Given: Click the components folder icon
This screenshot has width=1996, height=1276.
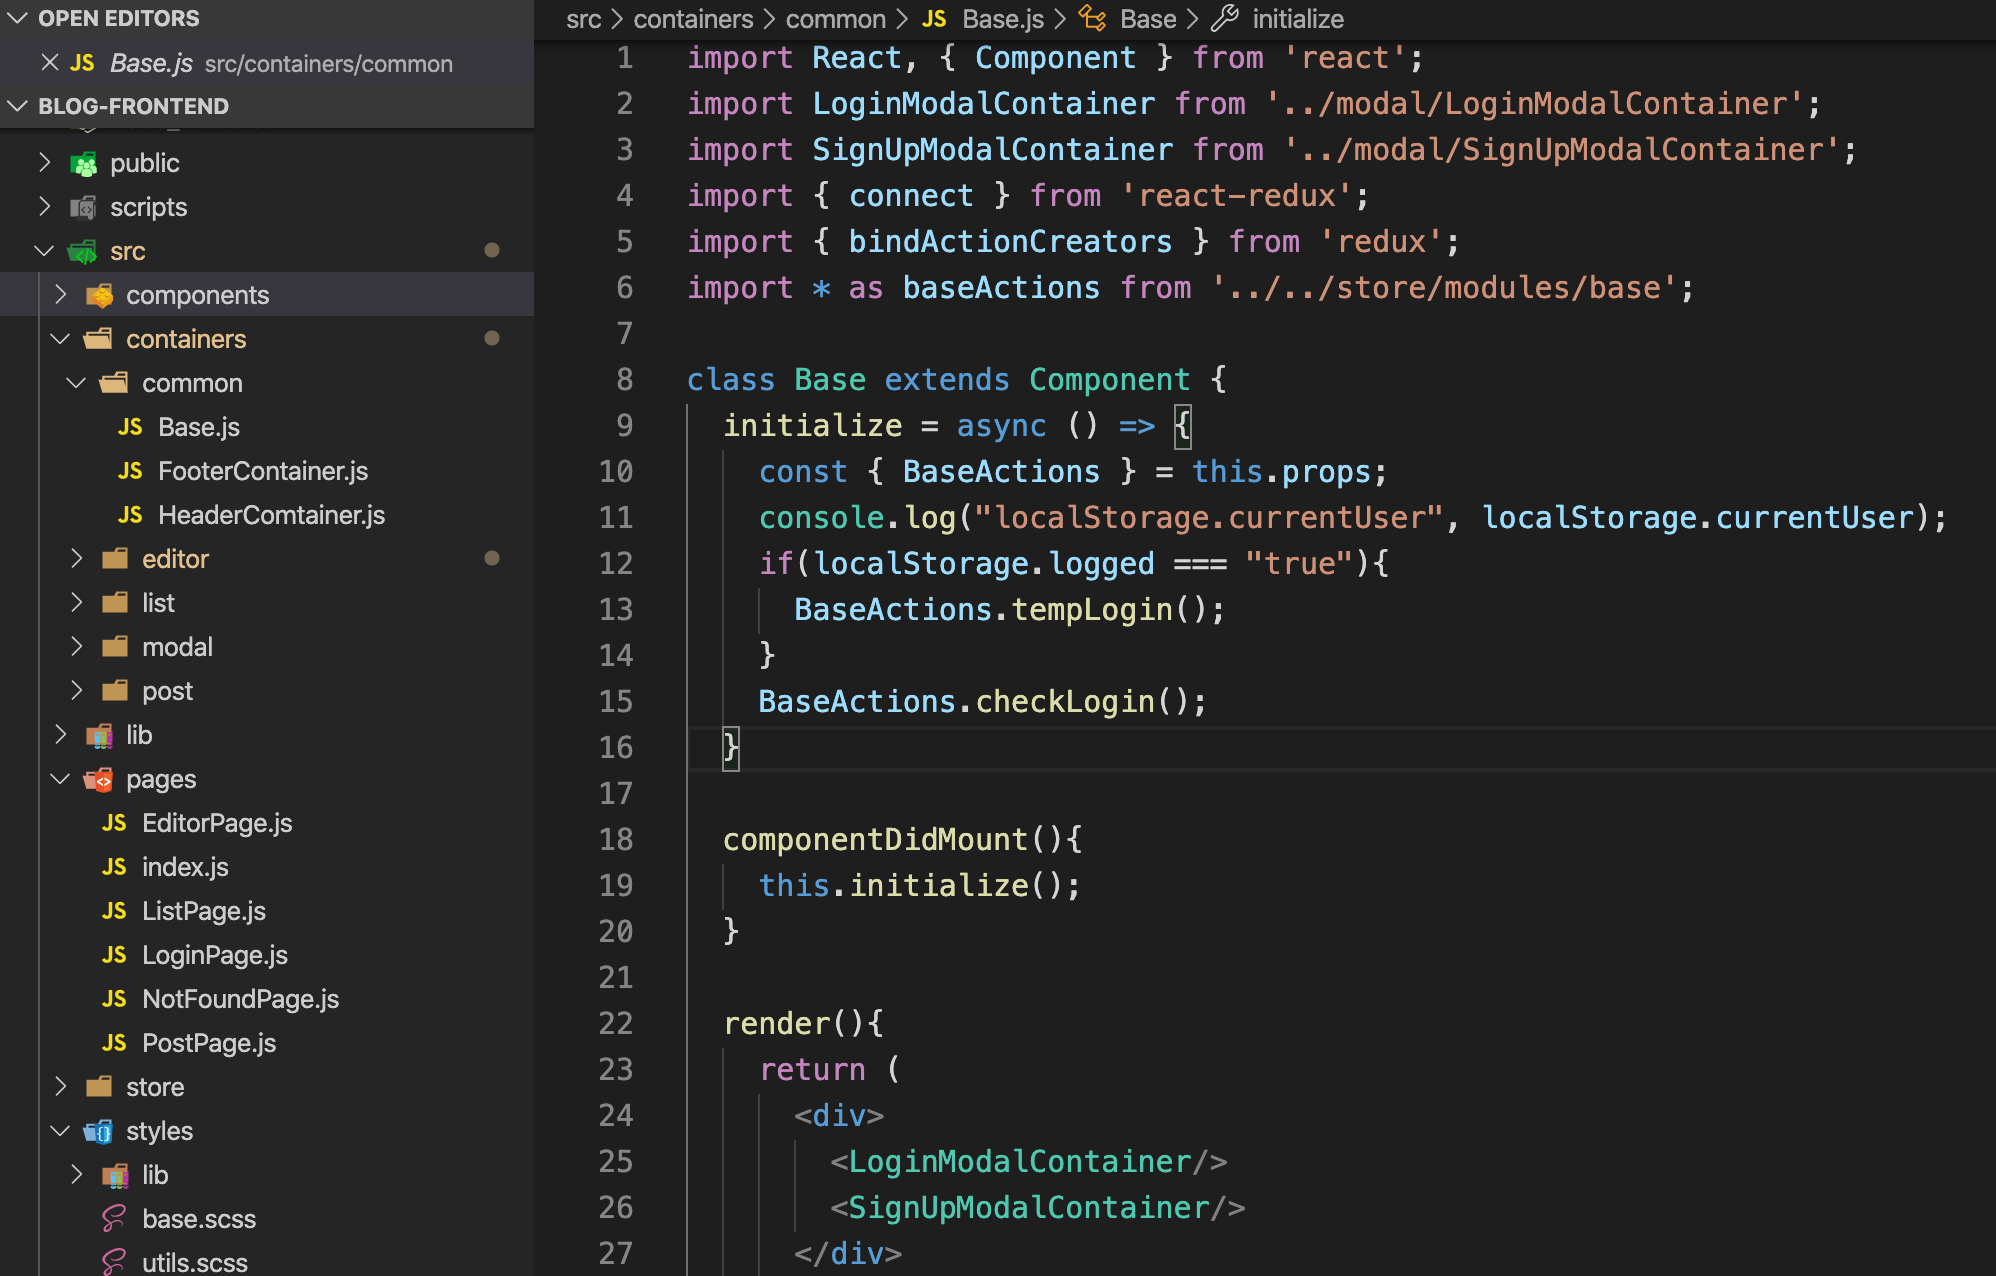Looking at the screenshot, I should point(99,296).
